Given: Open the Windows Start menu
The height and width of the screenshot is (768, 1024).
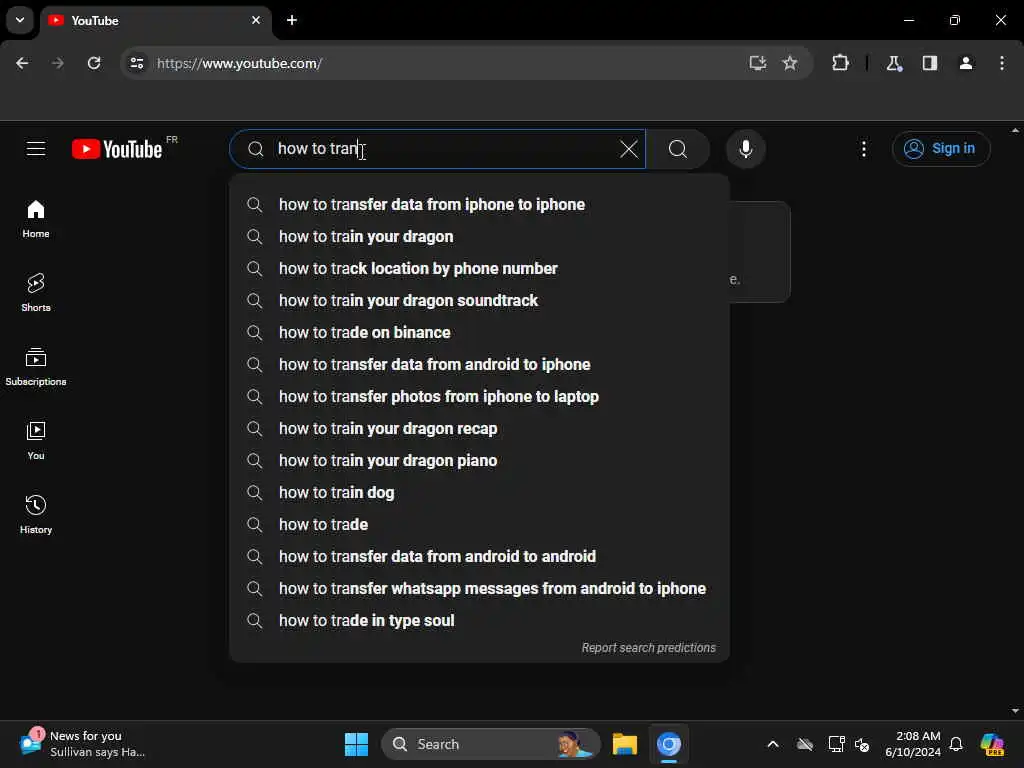Looking at the screenshot, I should point(356,744).
